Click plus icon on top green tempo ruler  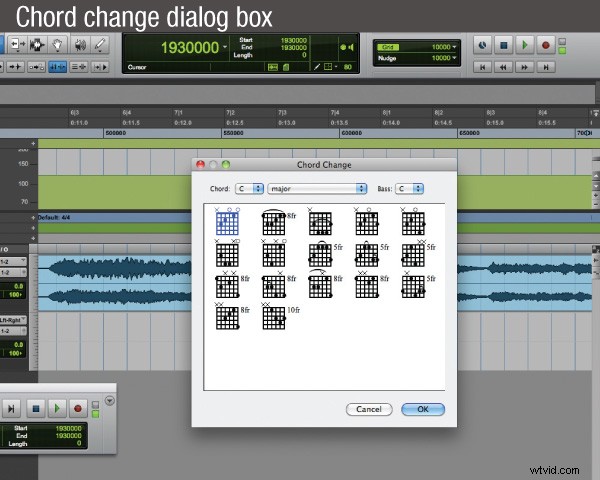tap(33, 144)
